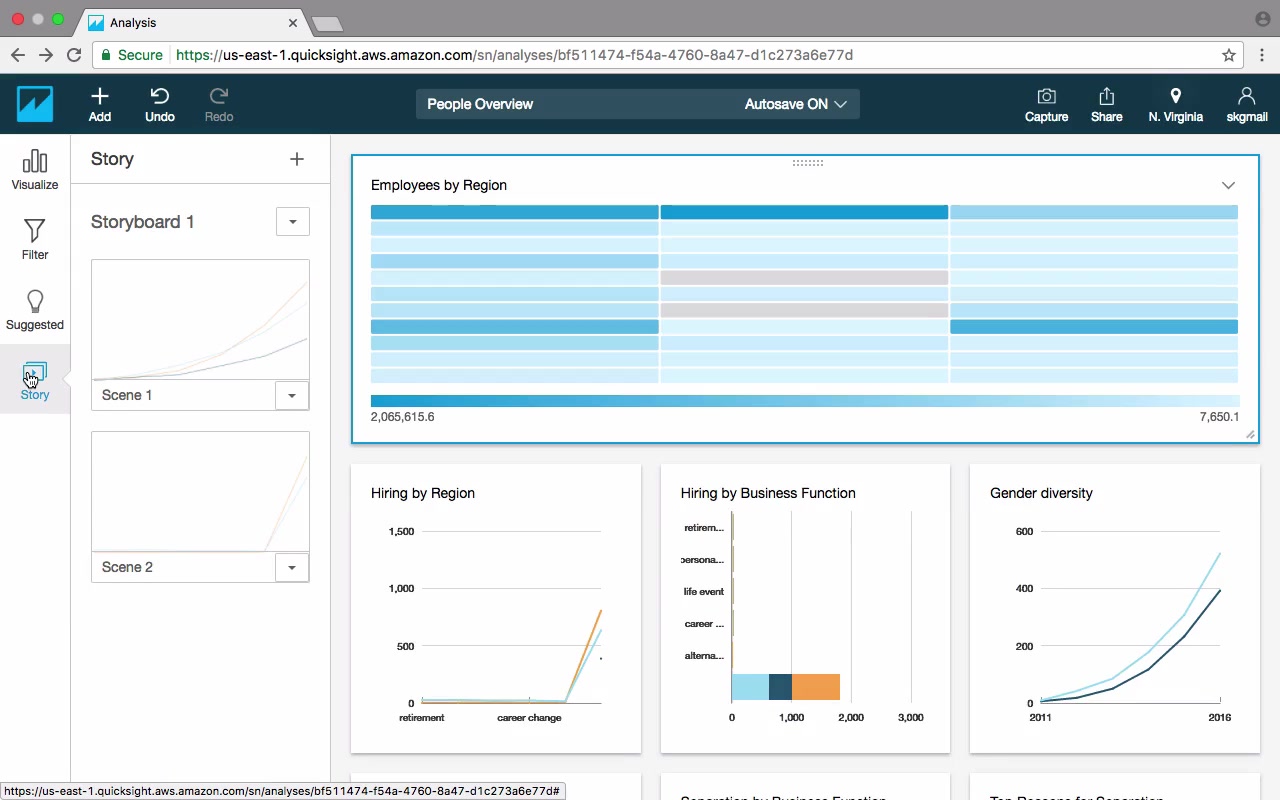Open the Scene 1 dropdown menu

[x=292, y=395]
